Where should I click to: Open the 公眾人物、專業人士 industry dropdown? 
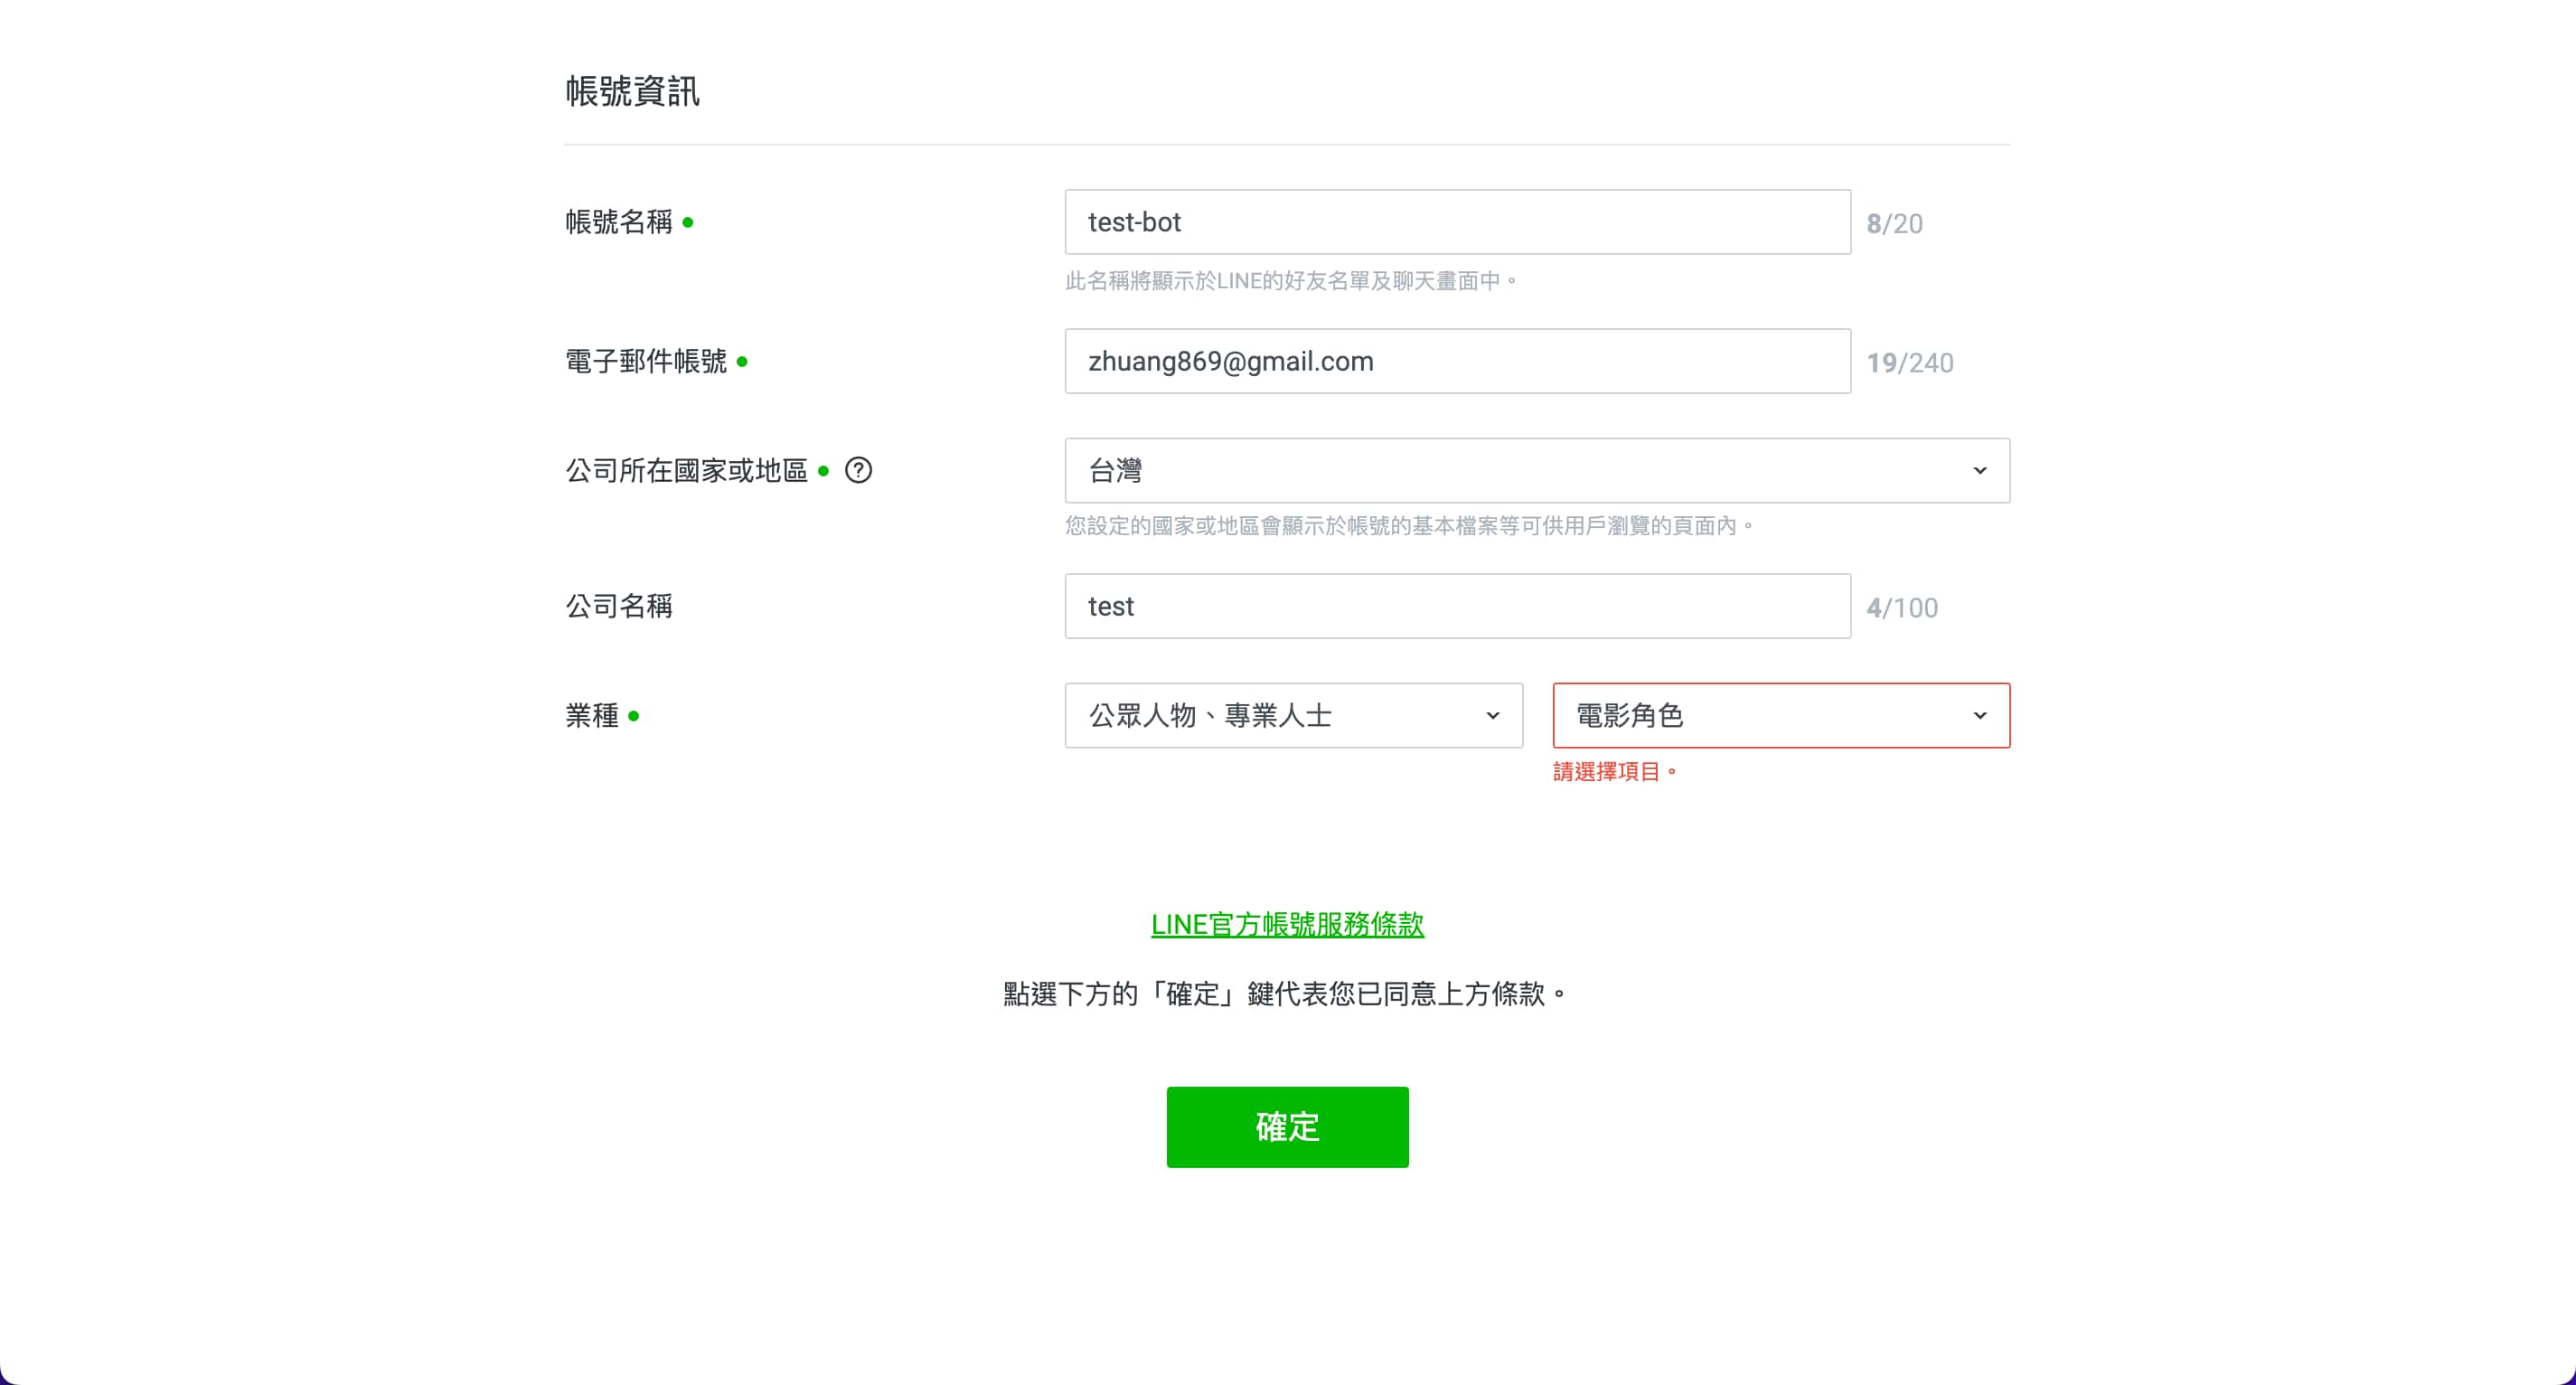point(1293,715)
